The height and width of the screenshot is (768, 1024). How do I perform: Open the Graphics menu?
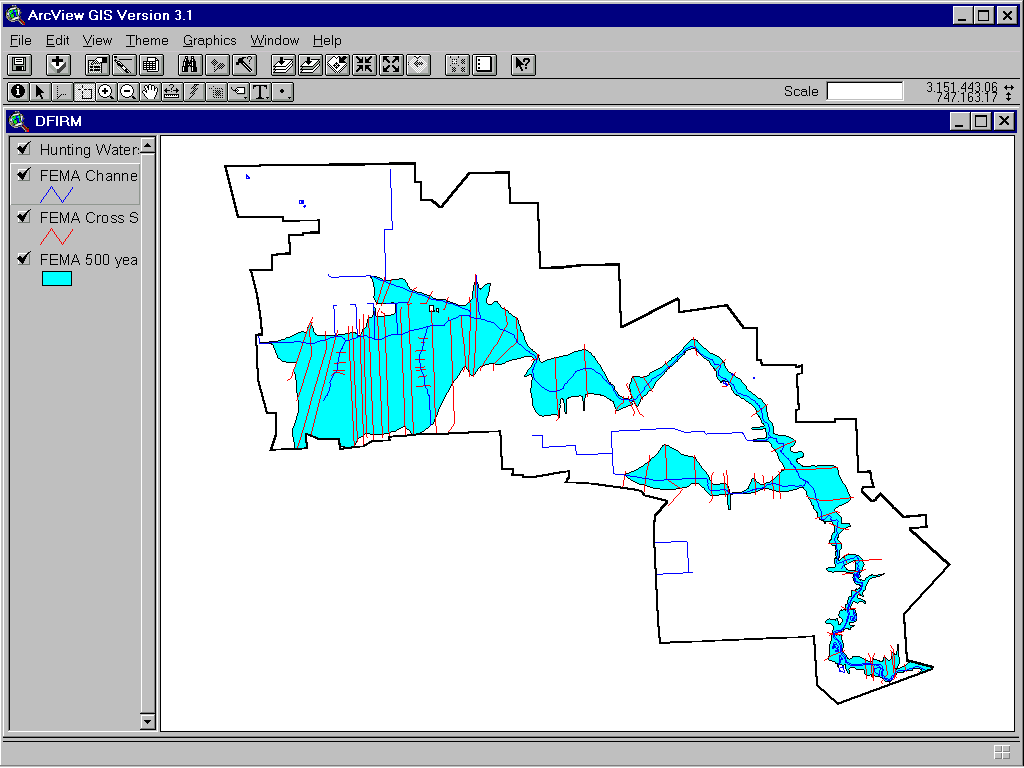click(x=209, y=40)
